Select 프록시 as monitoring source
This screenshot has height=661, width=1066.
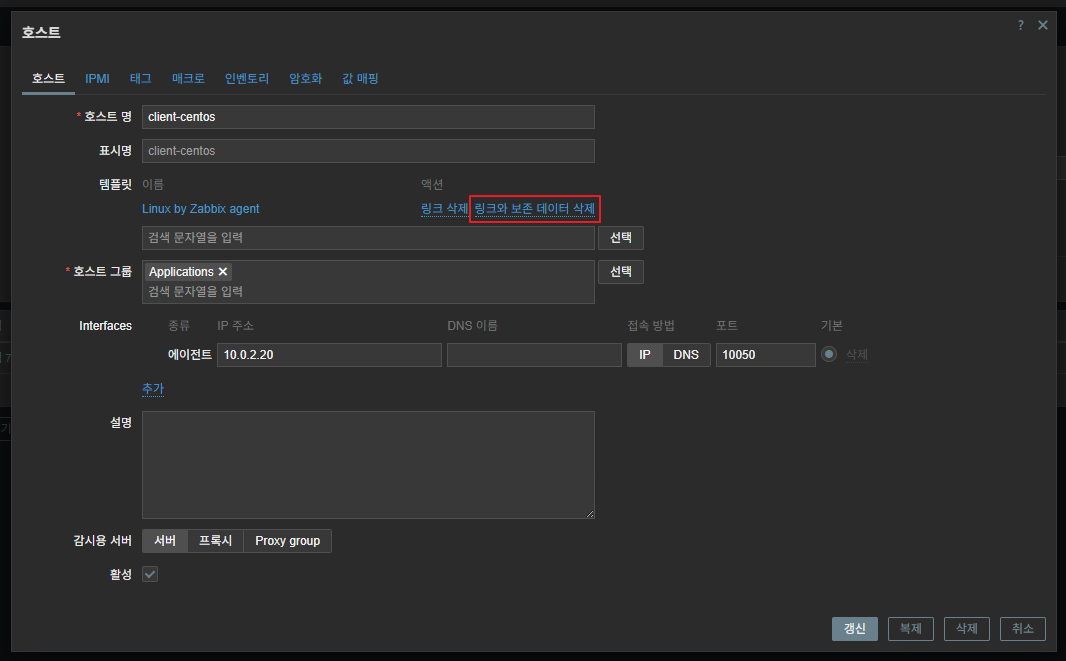pyautogui.click(x=216, y=541)
